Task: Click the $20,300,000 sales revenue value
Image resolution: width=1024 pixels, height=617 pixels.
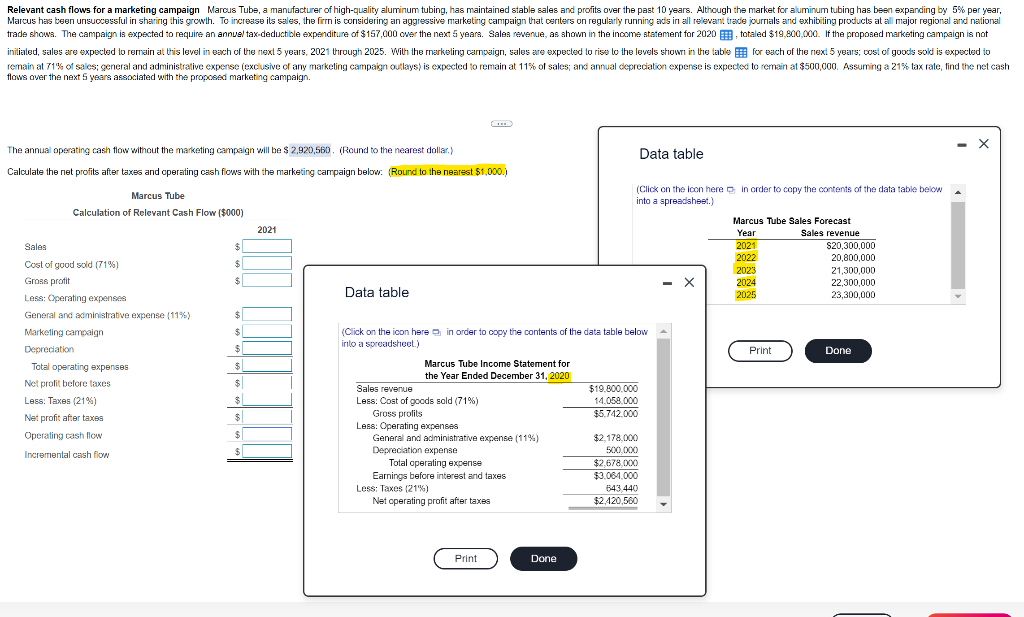Action: click(850, 245)
